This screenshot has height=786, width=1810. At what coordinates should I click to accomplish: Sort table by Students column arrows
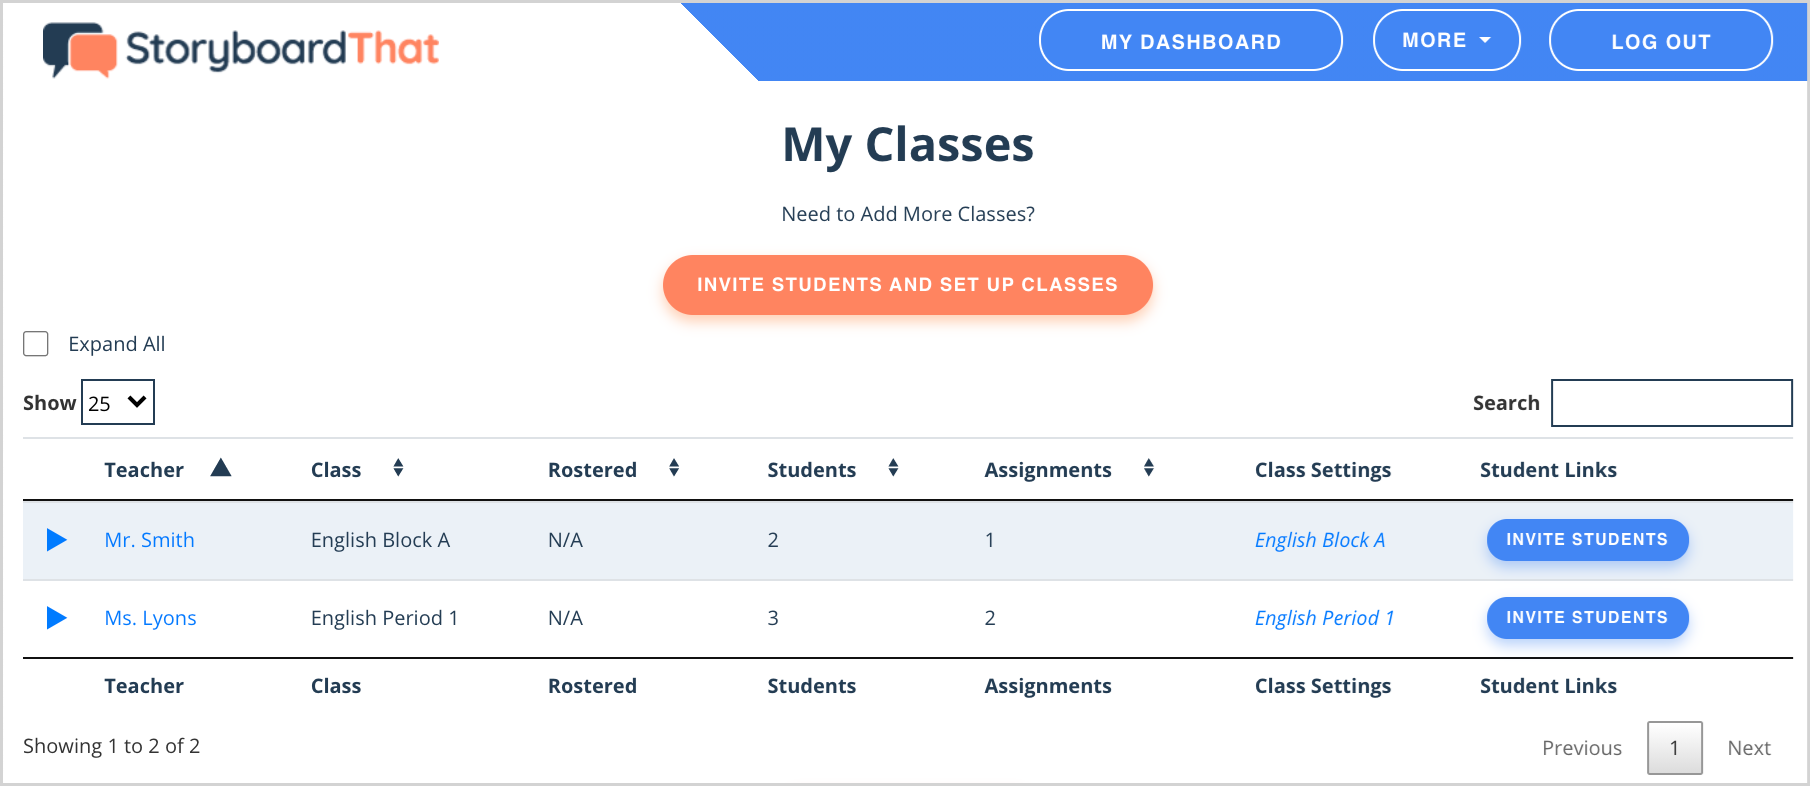tap(893, 468)
